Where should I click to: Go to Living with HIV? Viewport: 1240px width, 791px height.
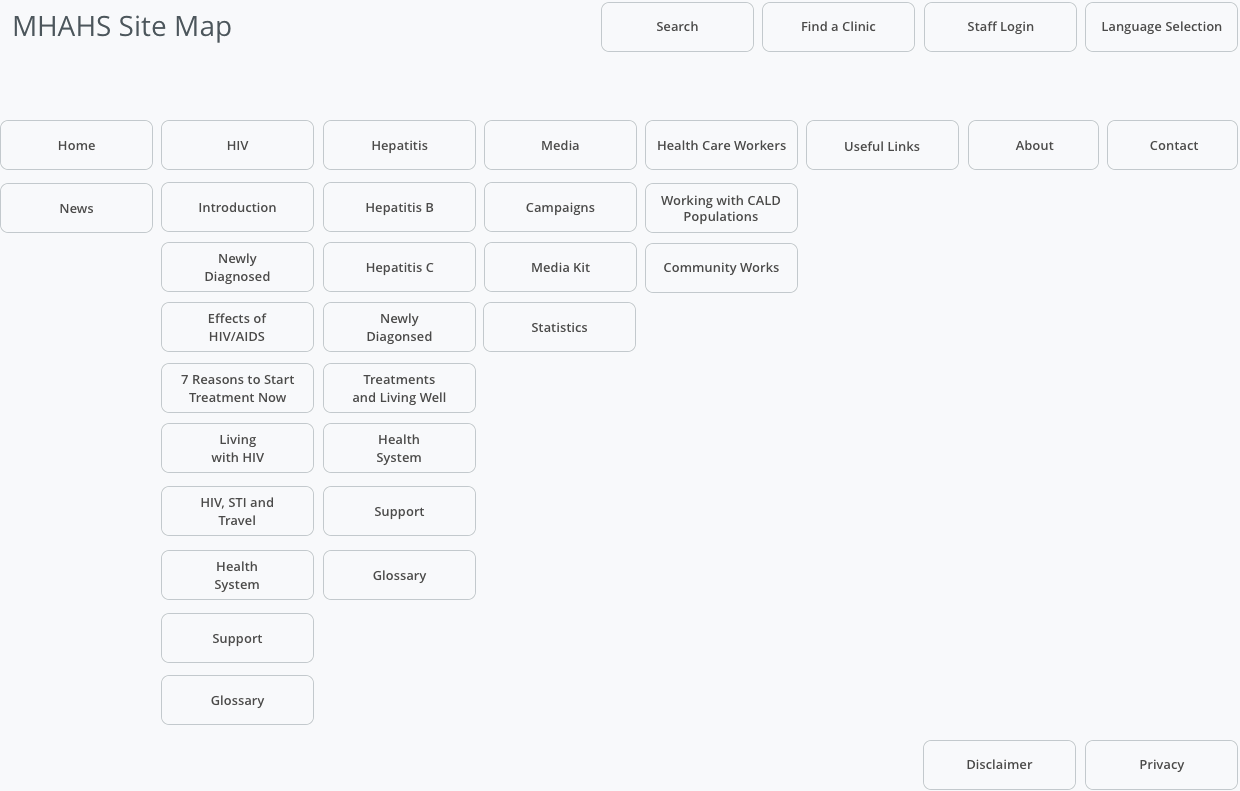click(237, 448)
